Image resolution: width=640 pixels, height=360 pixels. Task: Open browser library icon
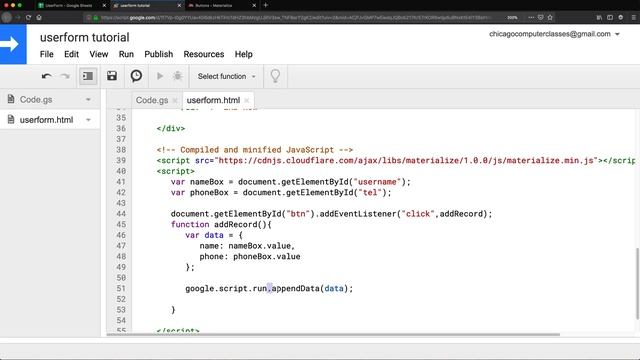coord(599,18)
